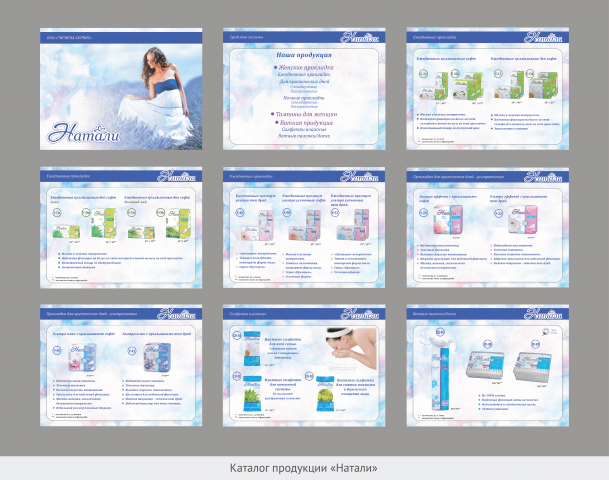This screenshot has width=609, height=480.
Task: Click 'Для критических дней' line in contents slide
Action: point(304,82)
